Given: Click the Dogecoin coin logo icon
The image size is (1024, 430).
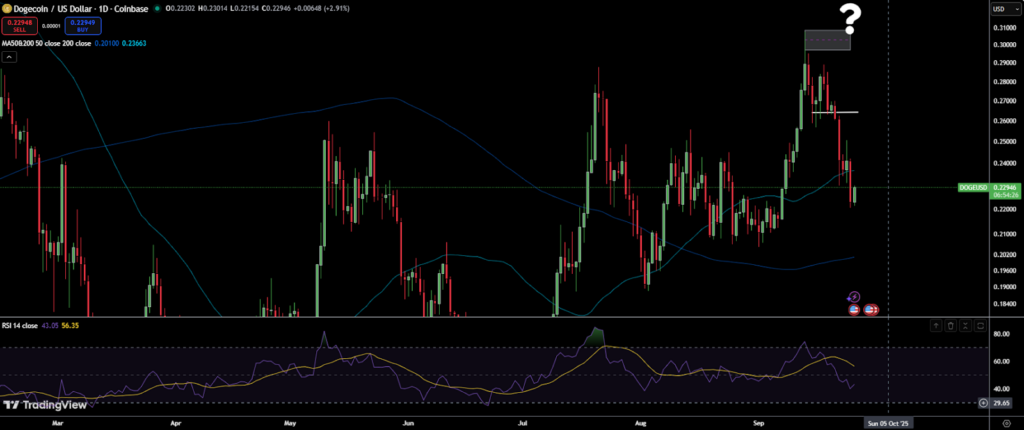Looking at the screenshot, I should [x=8, y=8].
